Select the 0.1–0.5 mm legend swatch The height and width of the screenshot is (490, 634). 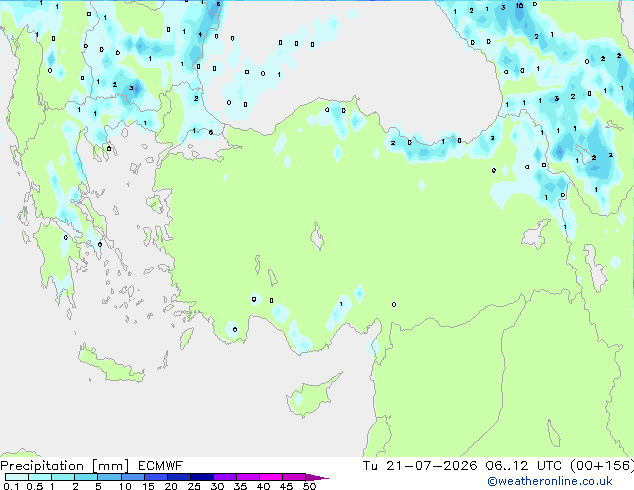[x=17, y=477]
